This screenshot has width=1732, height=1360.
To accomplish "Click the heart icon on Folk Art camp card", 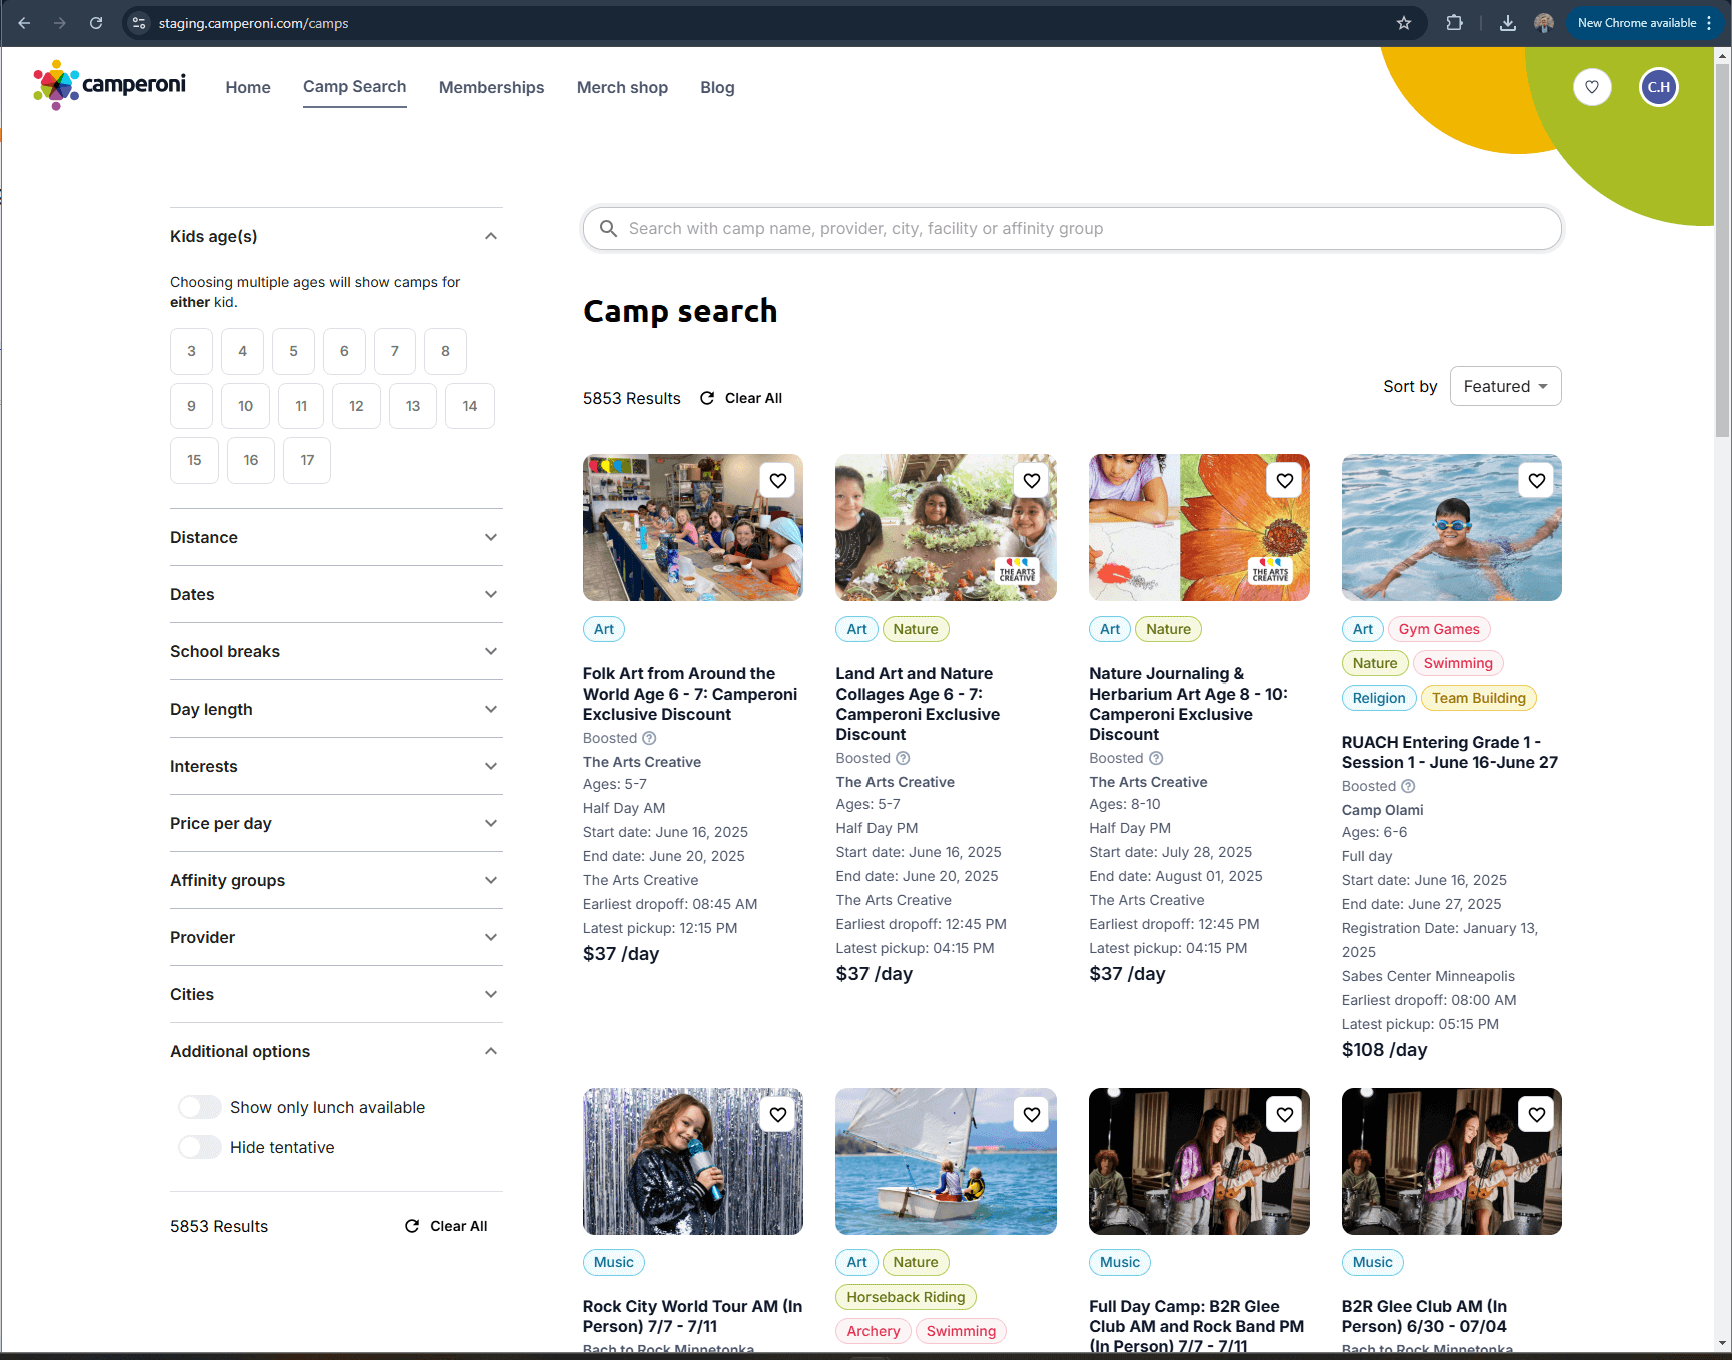I will [778, 480].
